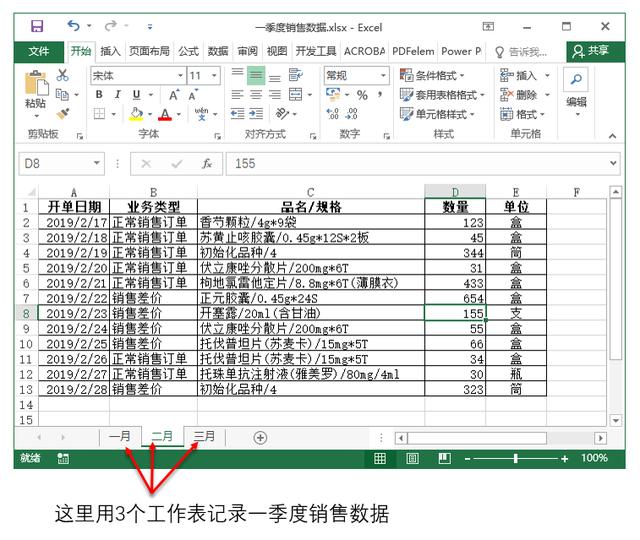
Task: Switch to the 数据 tab
Action: click(218, 51)
